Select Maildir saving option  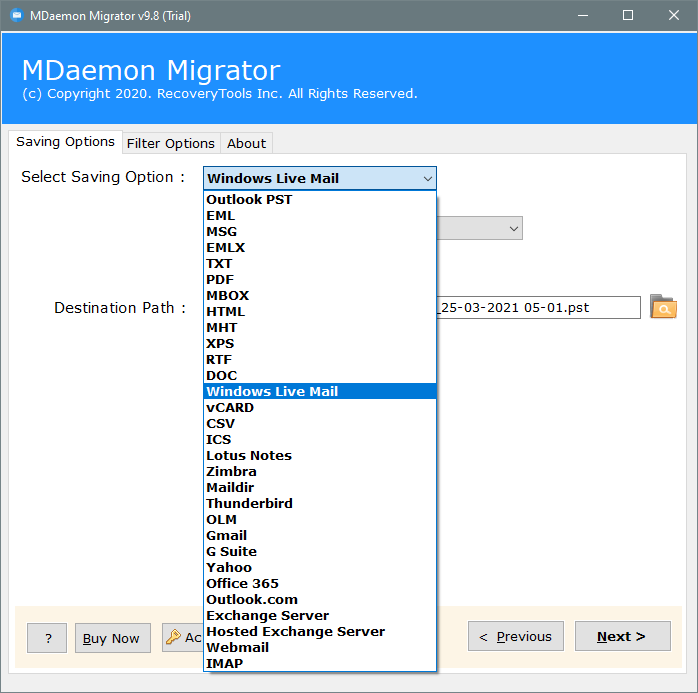pos(320,487)
